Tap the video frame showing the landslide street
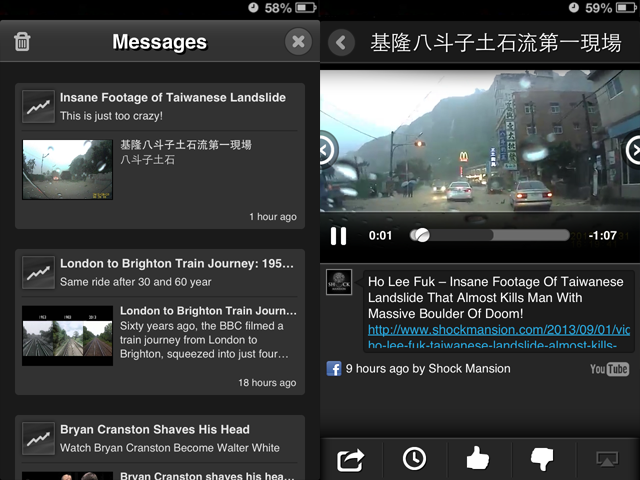 480,141
